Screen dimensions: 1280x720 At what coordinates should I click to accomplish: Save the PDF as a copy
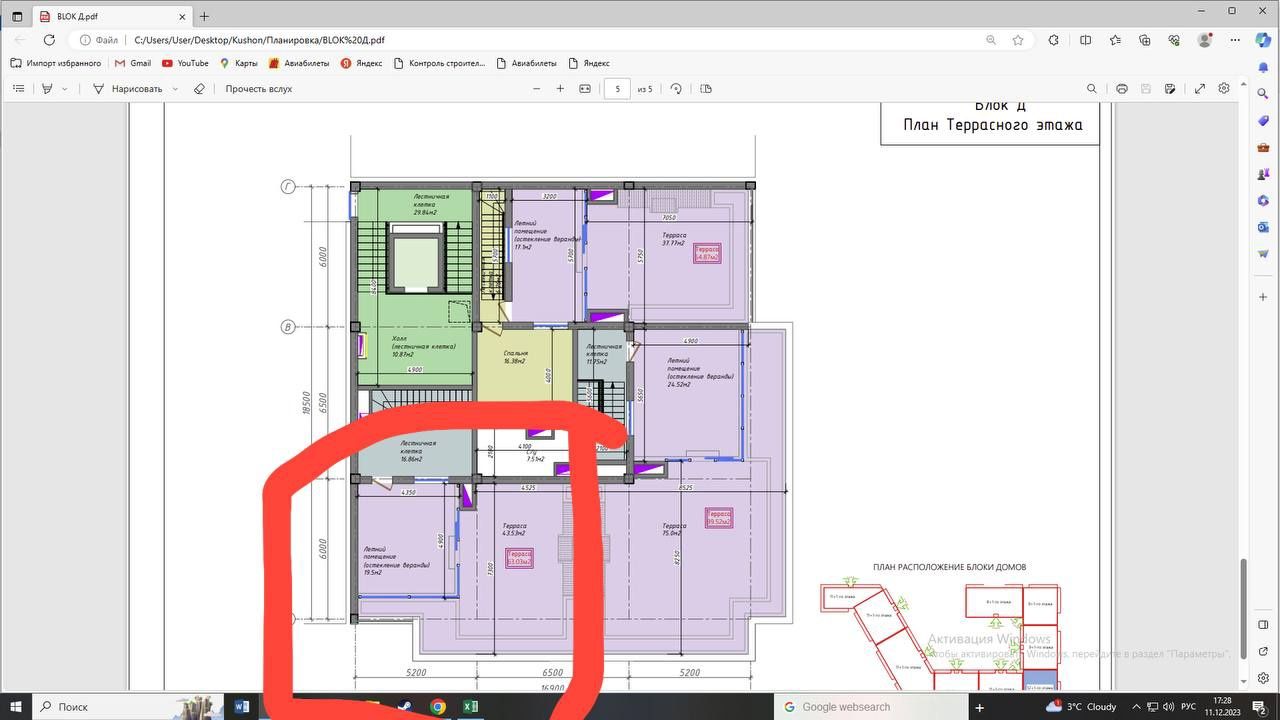(1170, 89)
